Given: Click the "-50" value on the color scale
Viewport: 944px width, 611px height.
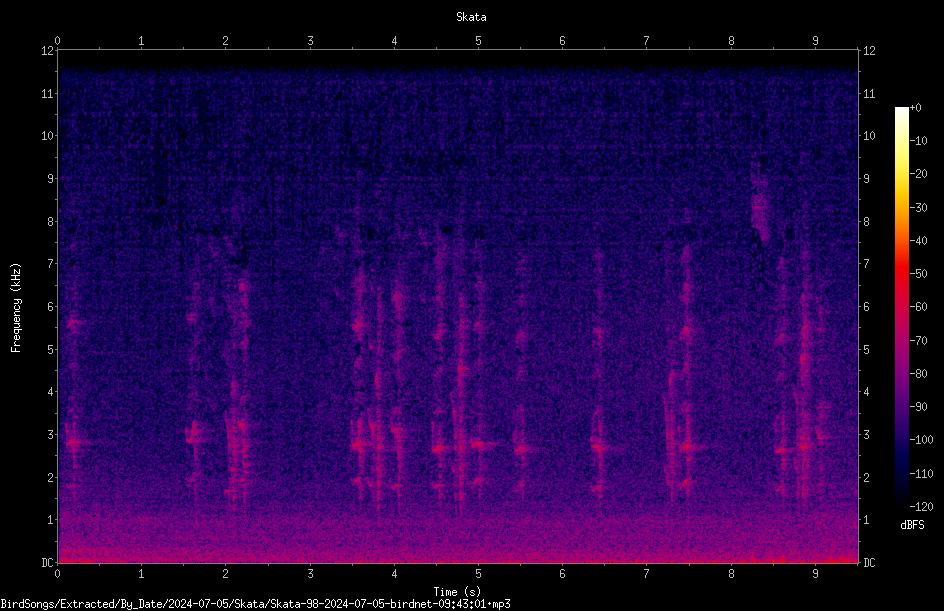Looking at the screenshot, I should coord(918,274).
